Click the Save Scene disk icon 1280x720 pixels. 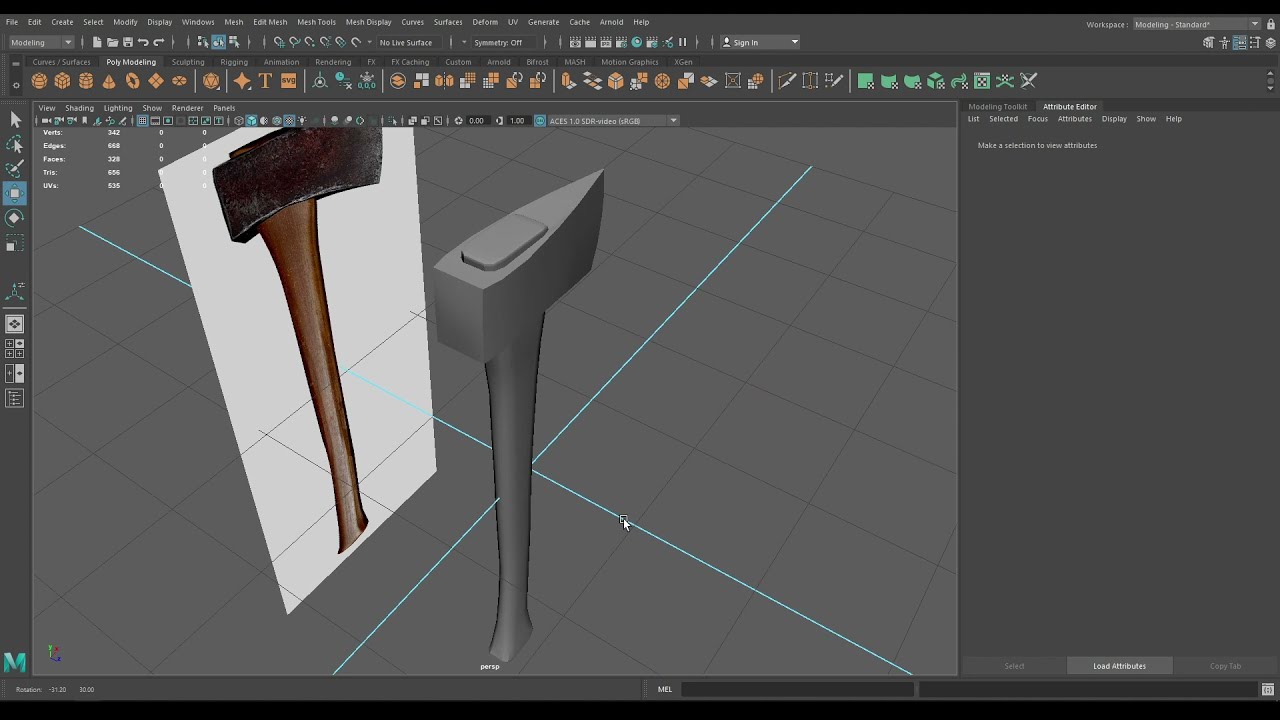(x=127, y=42)
